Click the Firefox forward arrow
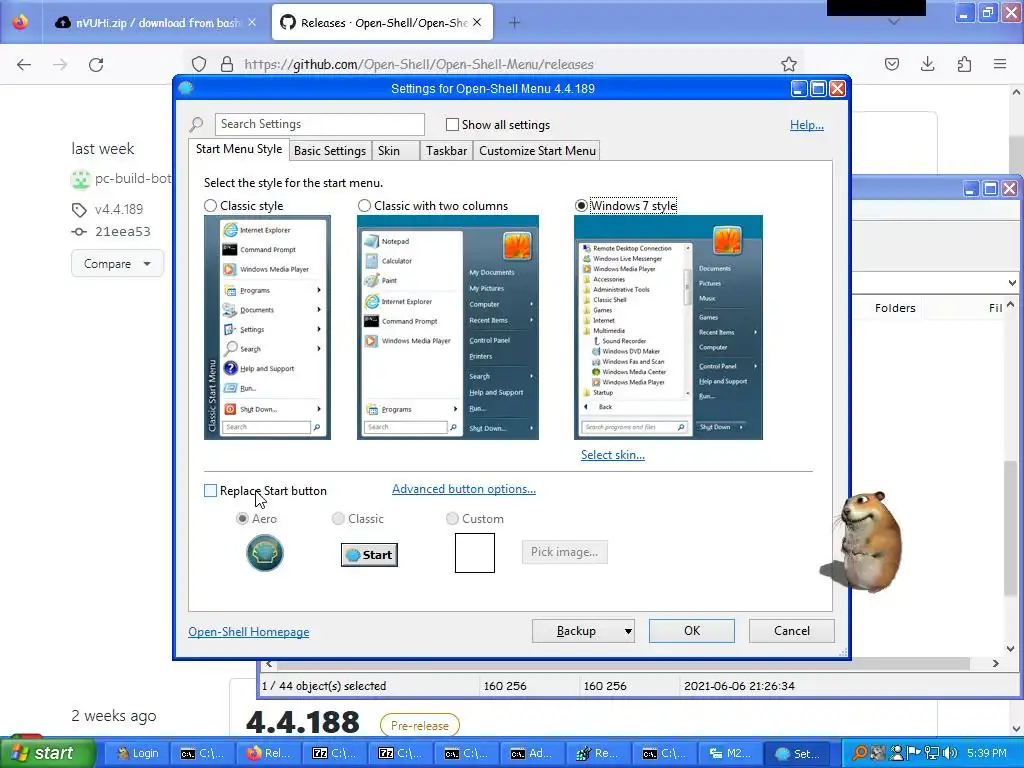This screenshot has height=768, width=1024. (x=60, y=64)
